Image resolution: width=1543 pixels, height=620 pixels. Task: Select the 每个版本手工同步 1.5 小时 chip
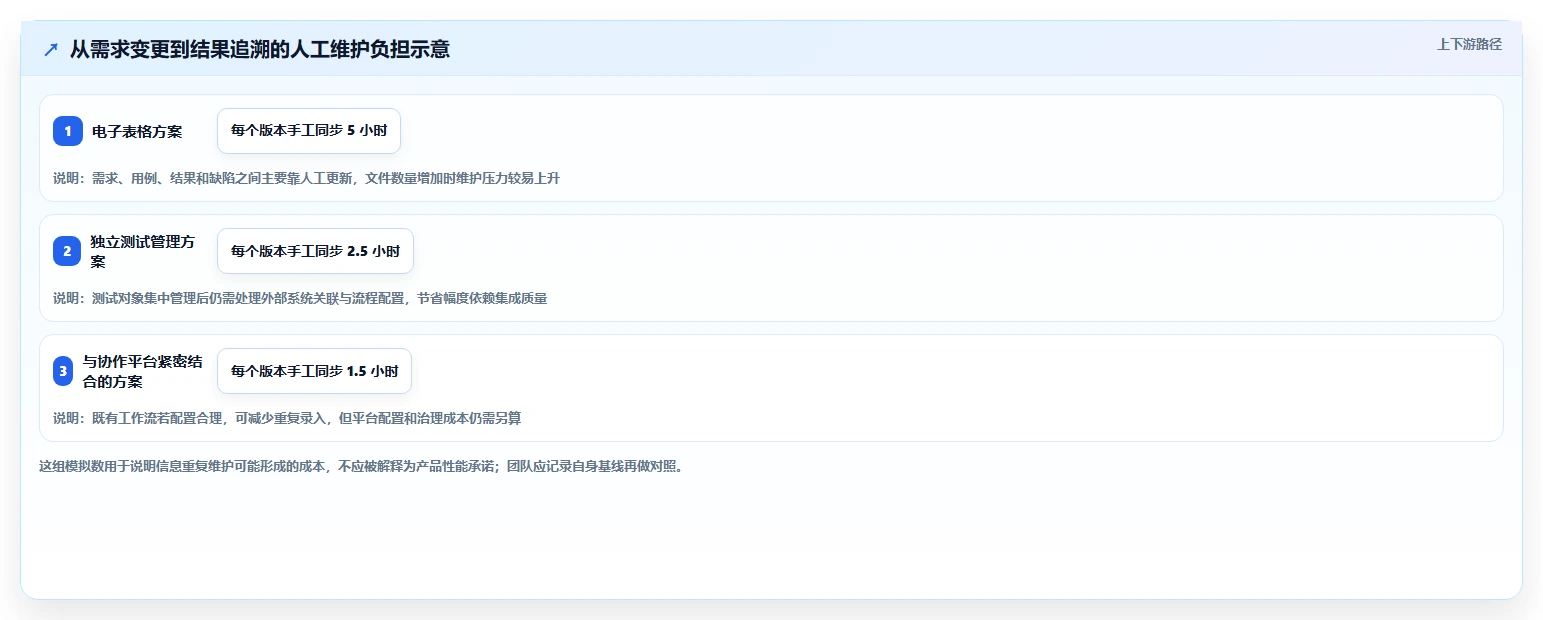(314, 371)
